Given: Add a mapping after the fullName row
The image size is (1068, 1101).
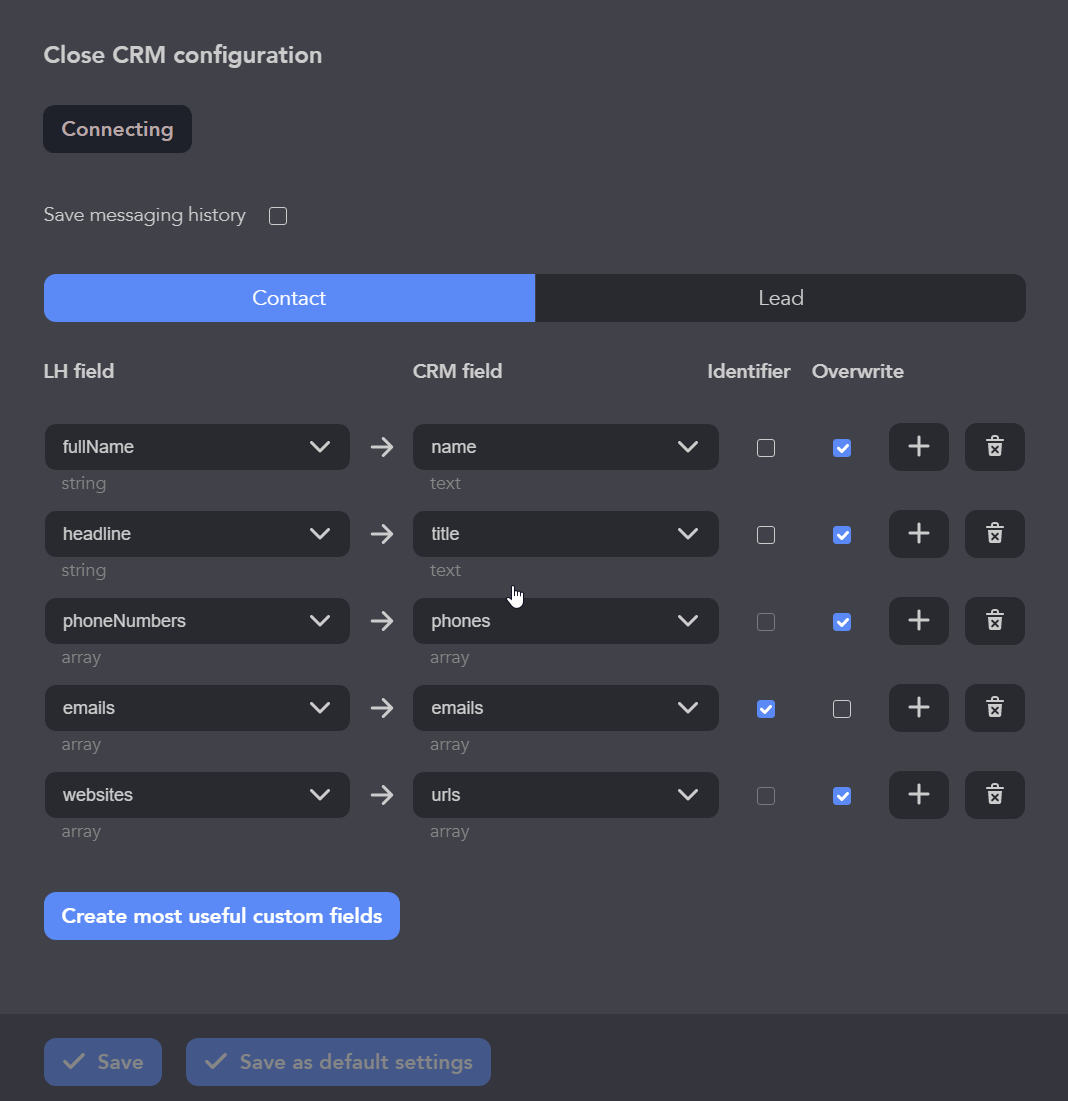Looking at the screenshot, I should click(x=918, y=447).
